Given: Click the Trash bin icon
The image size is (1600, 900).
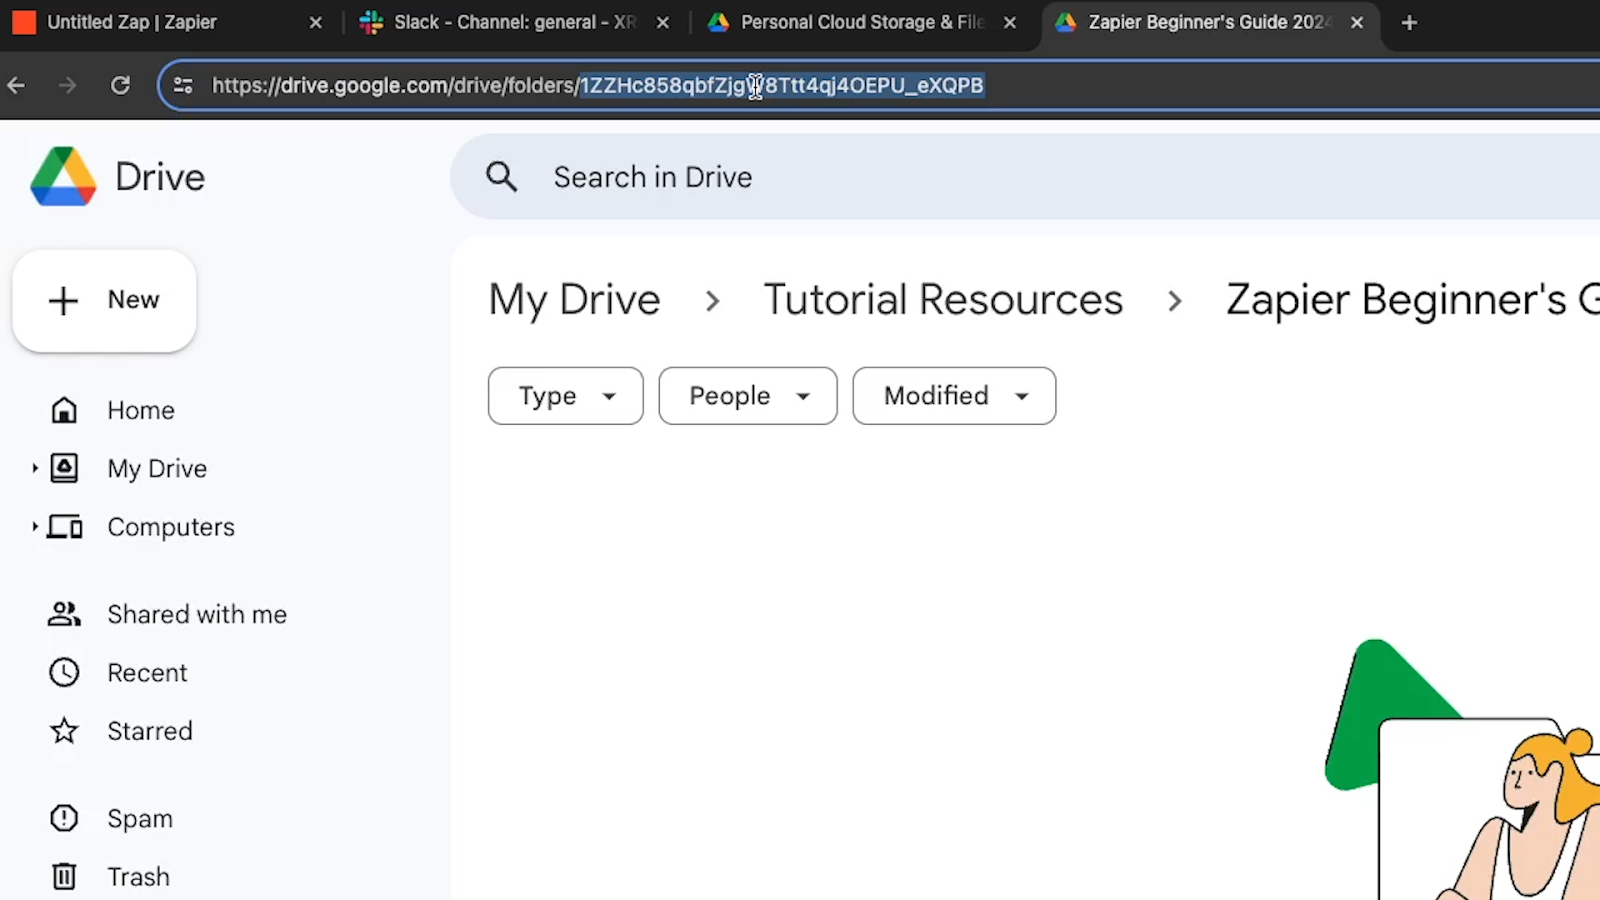Looking at the screenshot, I should pyautogui.click(x=64, y=877).
